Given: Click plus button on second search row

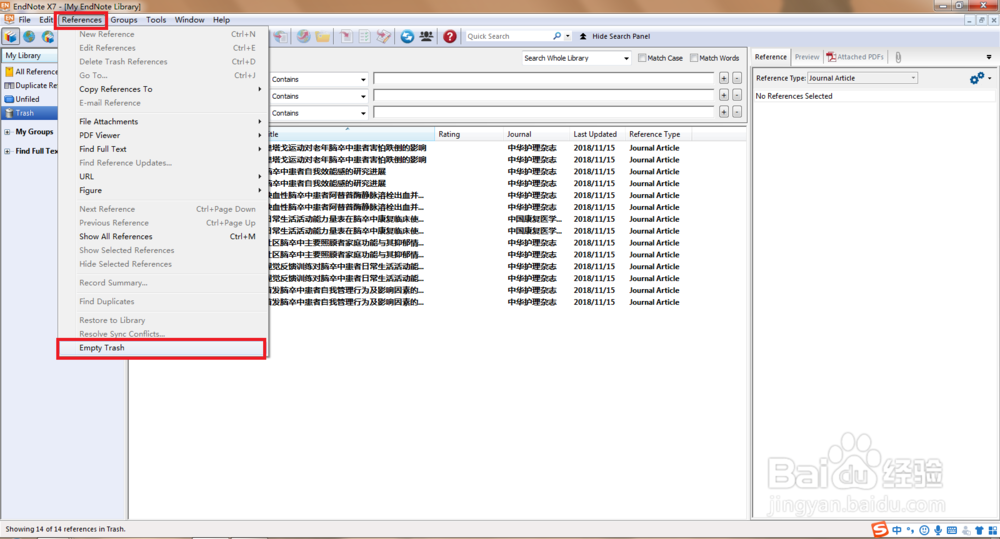Looking at the screenshot, I should 724,95.
